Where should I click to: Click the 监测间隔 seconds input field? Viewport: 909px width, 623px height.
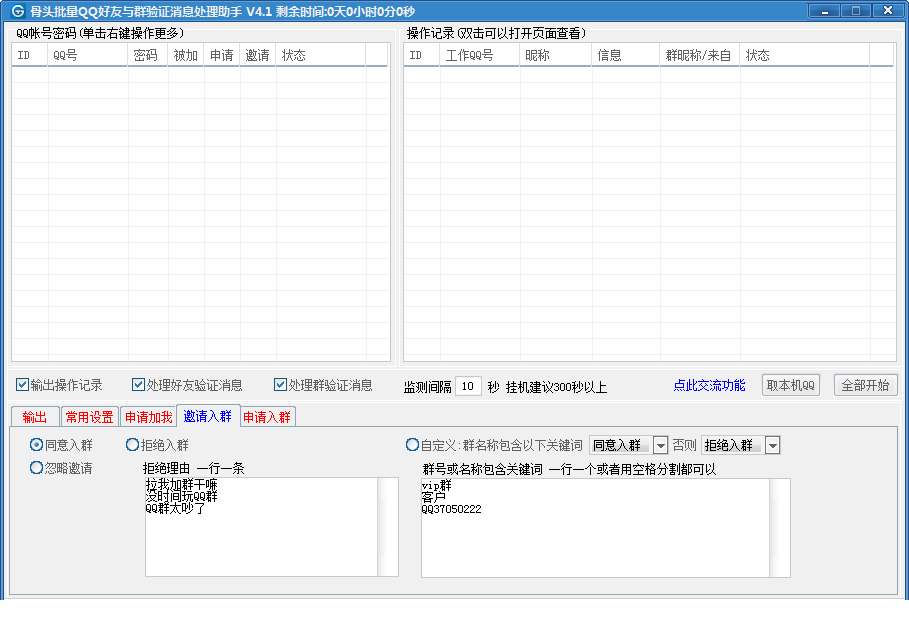[x=468, y=386]
